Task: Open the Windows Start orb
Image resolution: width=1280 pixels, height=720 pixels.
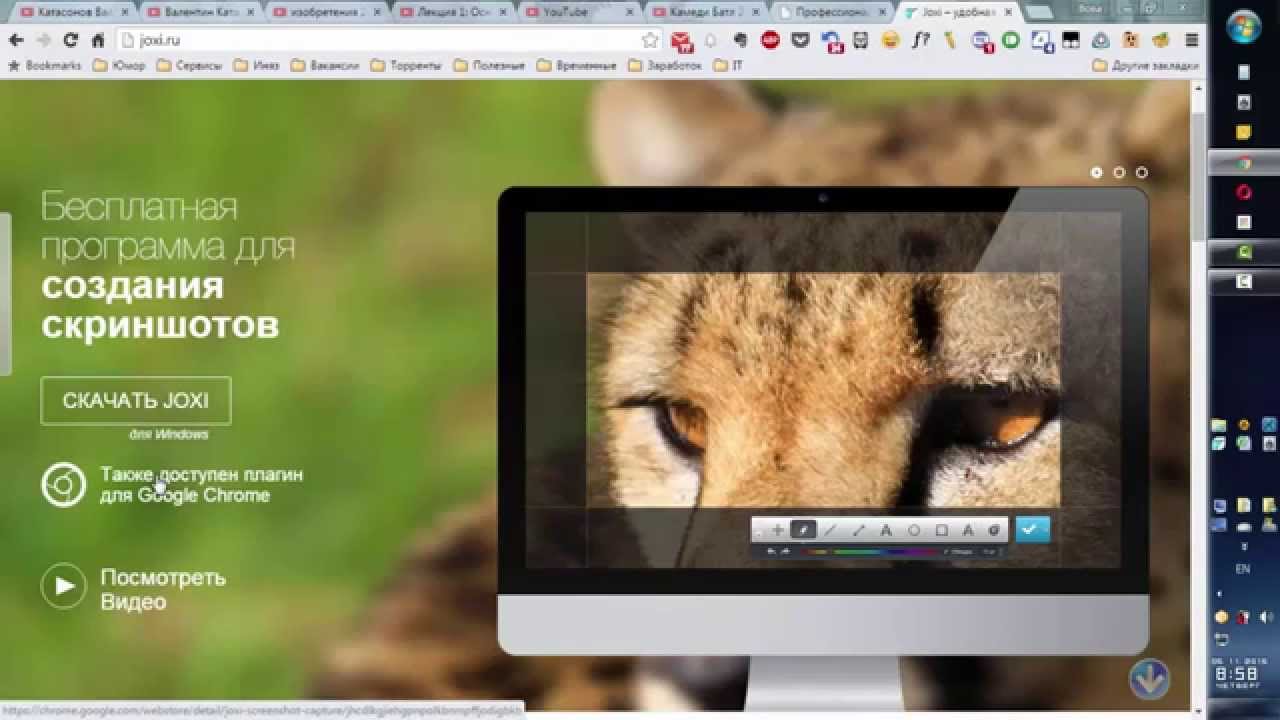Action: click(1244, 26)
